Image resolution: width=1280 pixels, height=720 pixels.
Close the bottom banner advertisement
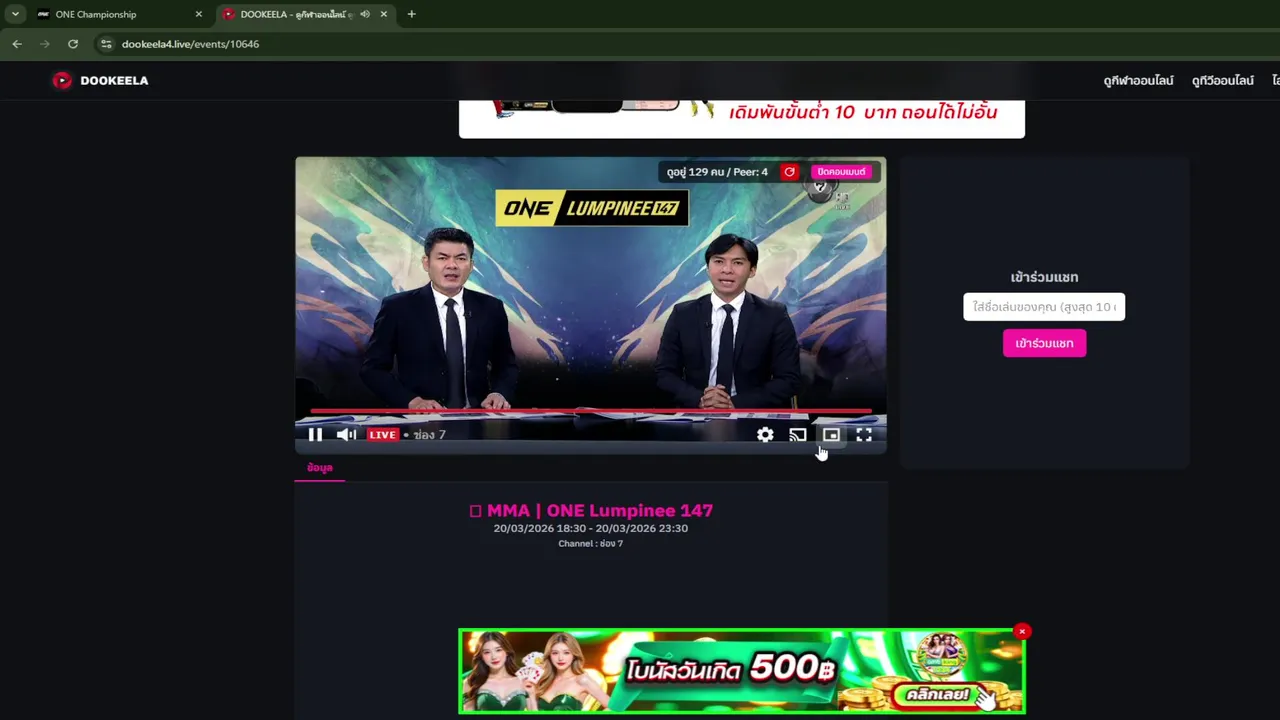1021,631
